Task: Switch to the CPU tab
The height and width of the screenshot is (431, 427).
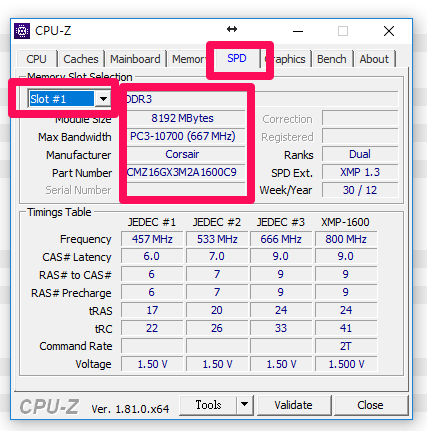Action: click(36, 59)
